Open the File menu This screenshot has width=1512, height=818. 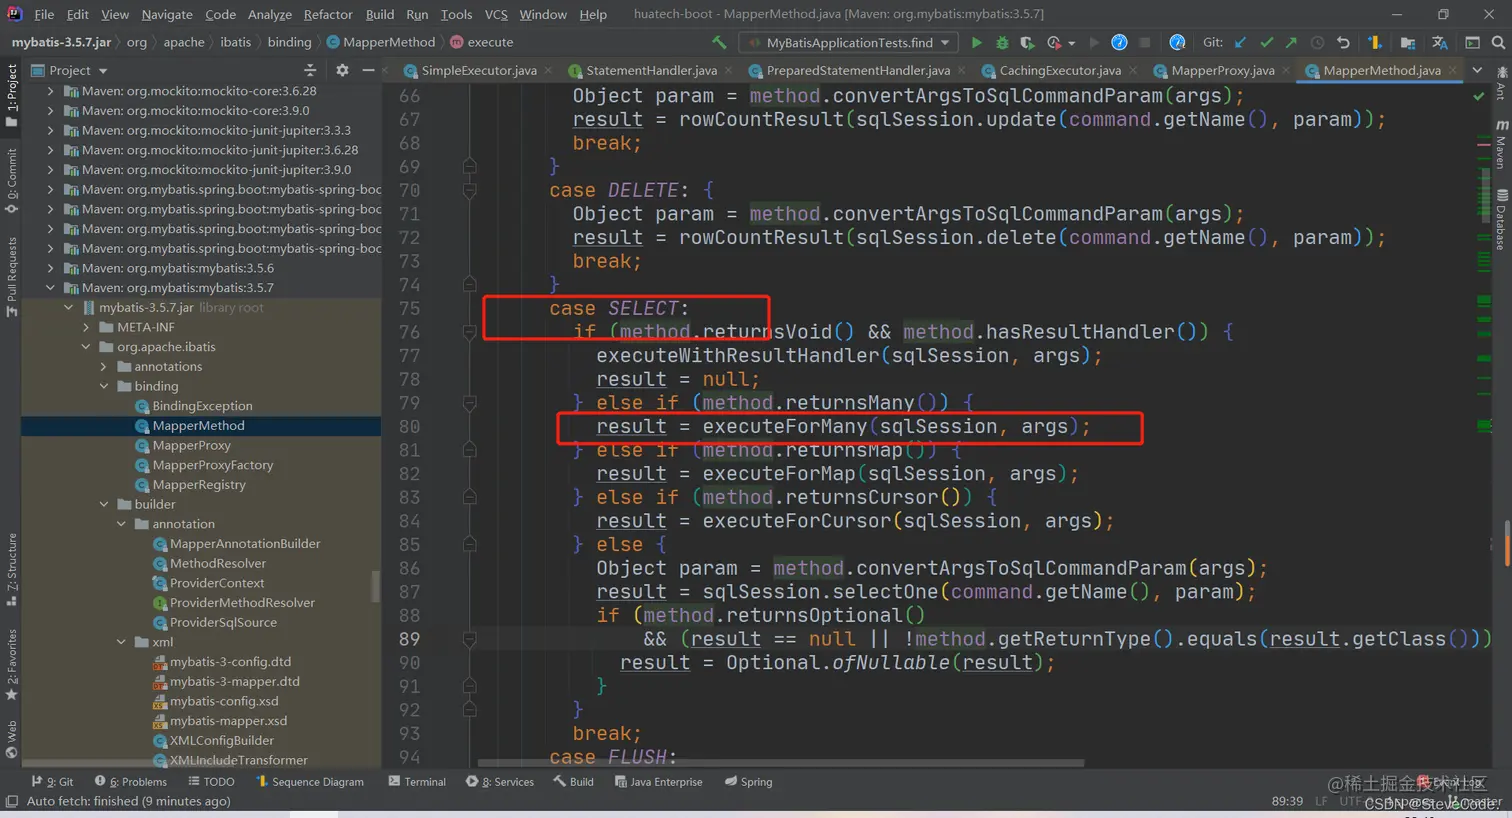click(44, 14)
